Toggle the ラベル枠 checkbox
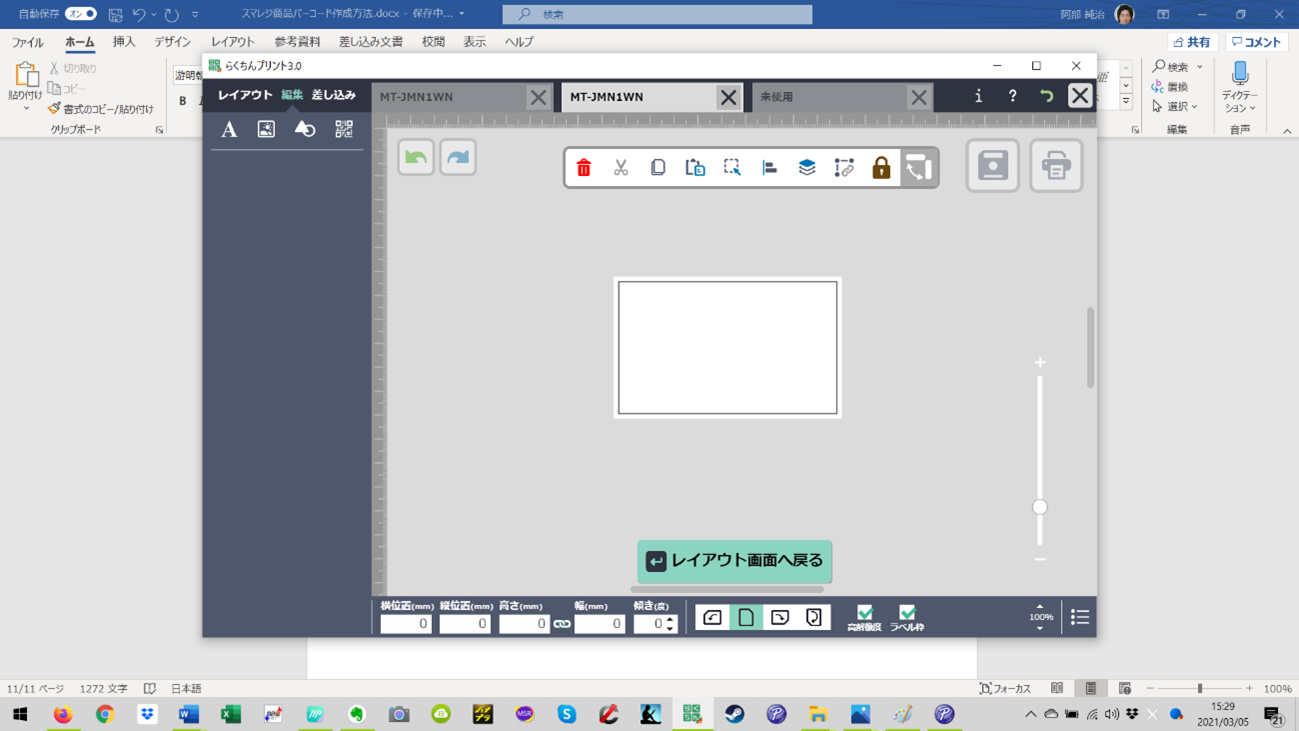The height and width of the screenshot is (731, 1299). (907, 613)
